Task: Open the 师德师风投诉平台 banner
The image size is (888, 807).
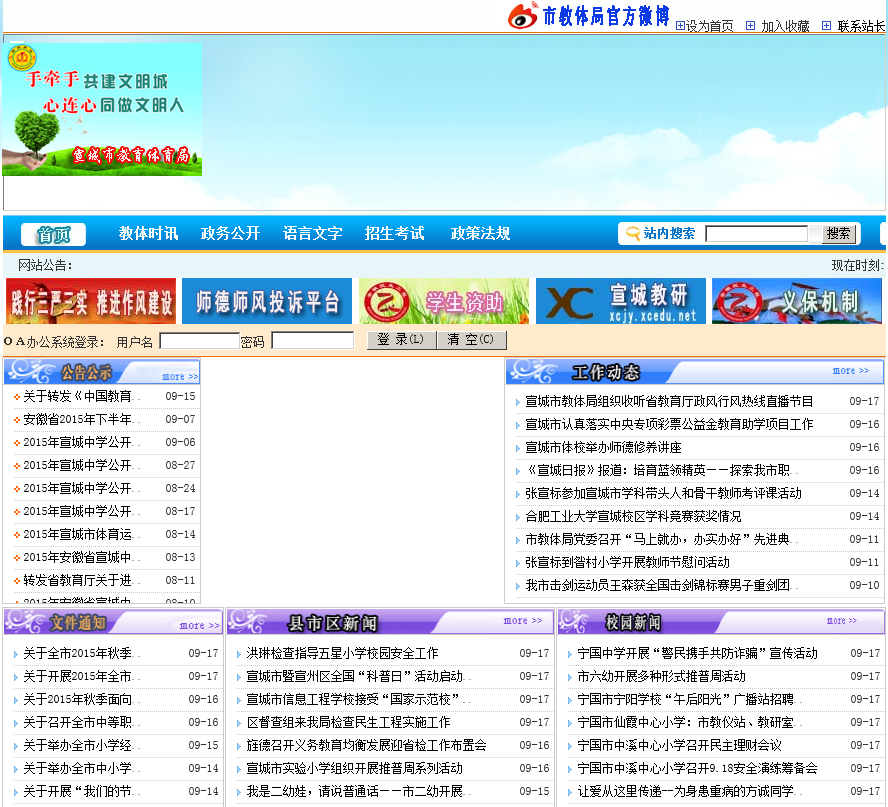Action: (x=267, y=301)
